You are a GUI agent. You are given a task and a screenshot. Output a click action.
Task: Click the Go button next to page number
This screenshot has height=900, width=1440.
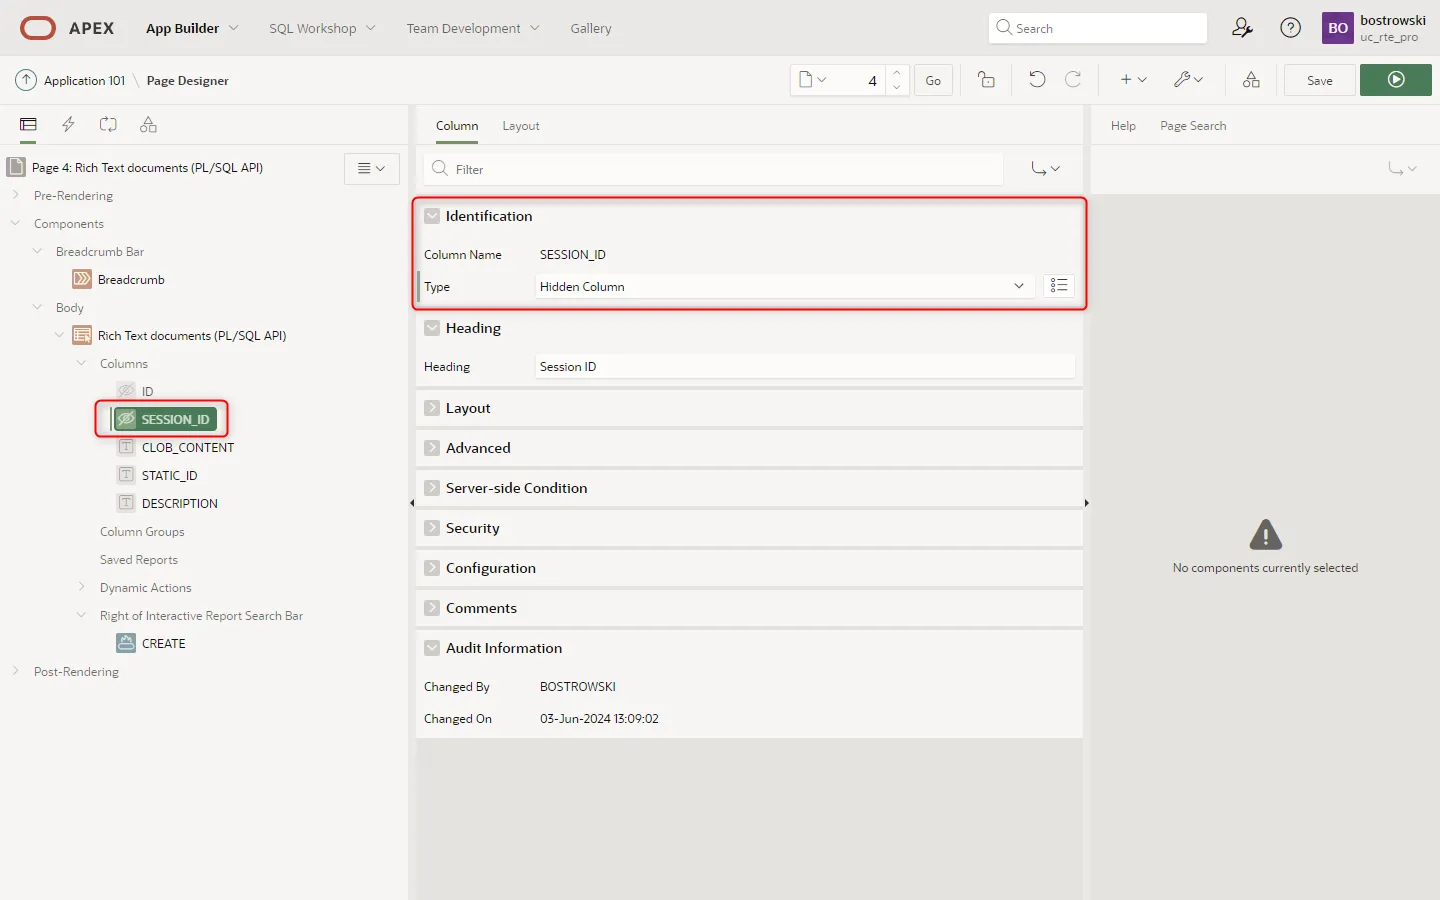click(x=932, y=80)
